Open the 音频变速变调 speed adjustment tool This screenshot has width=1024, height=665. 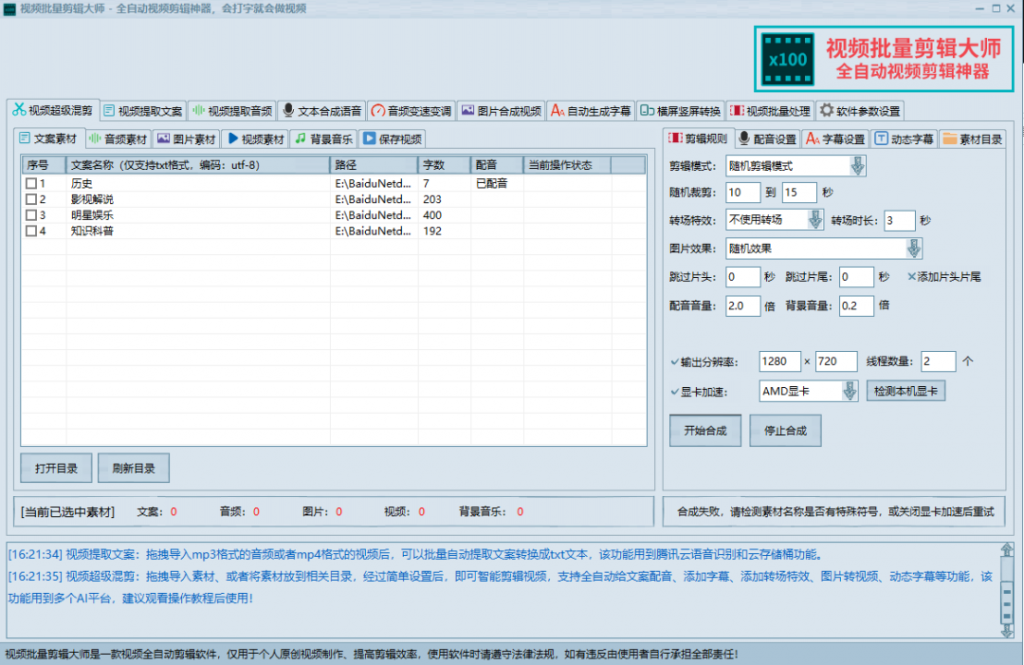click(409, 110)
